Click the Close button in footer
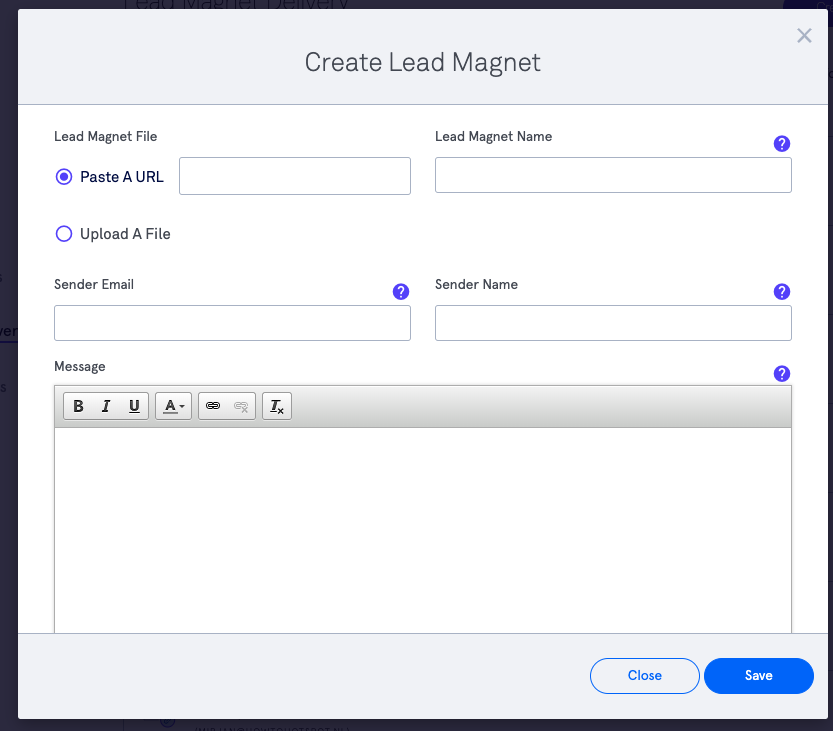Screen dimensions: 833x731 pyautogui.click(x=645, y=676)
